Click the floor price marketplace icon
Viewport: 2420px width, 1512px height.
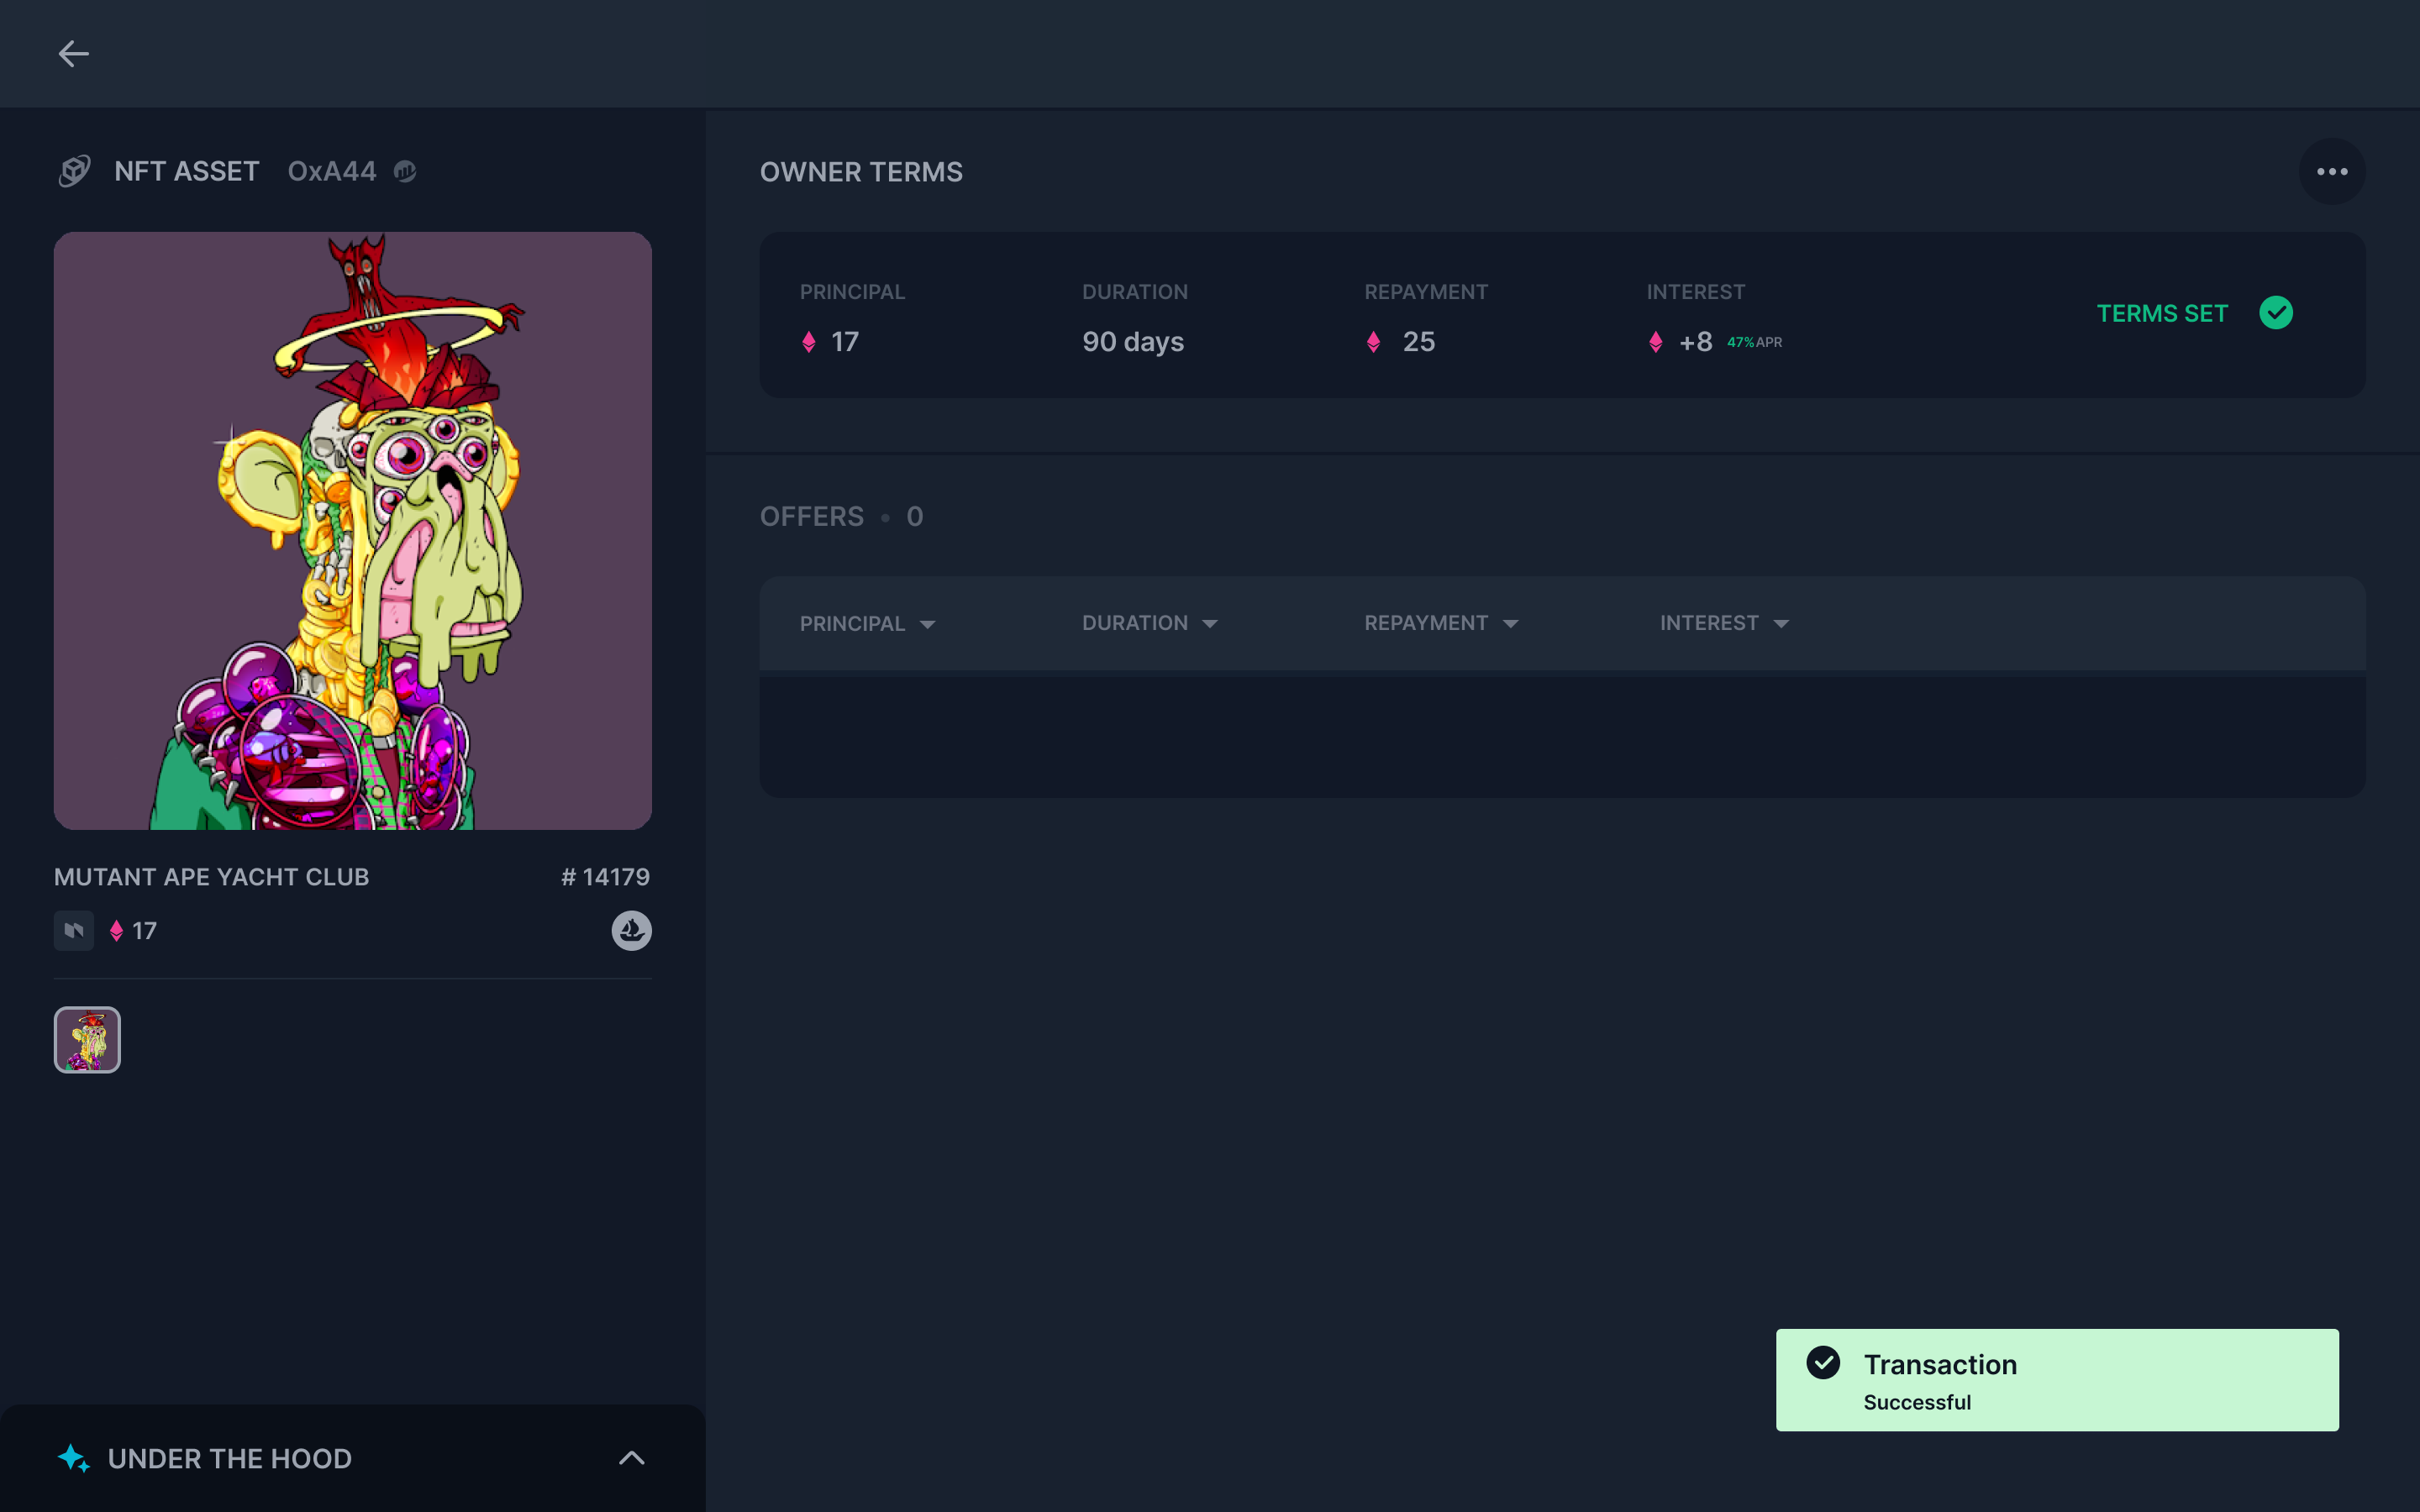pyautogui.click(x=74, y=931)
